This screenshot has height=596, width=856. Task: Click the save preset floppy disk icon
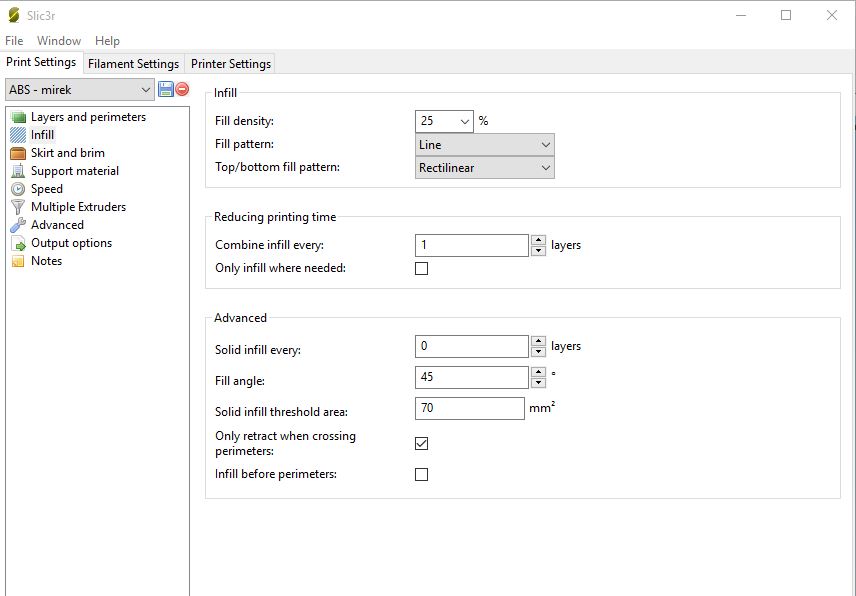[x=165, y=89]
